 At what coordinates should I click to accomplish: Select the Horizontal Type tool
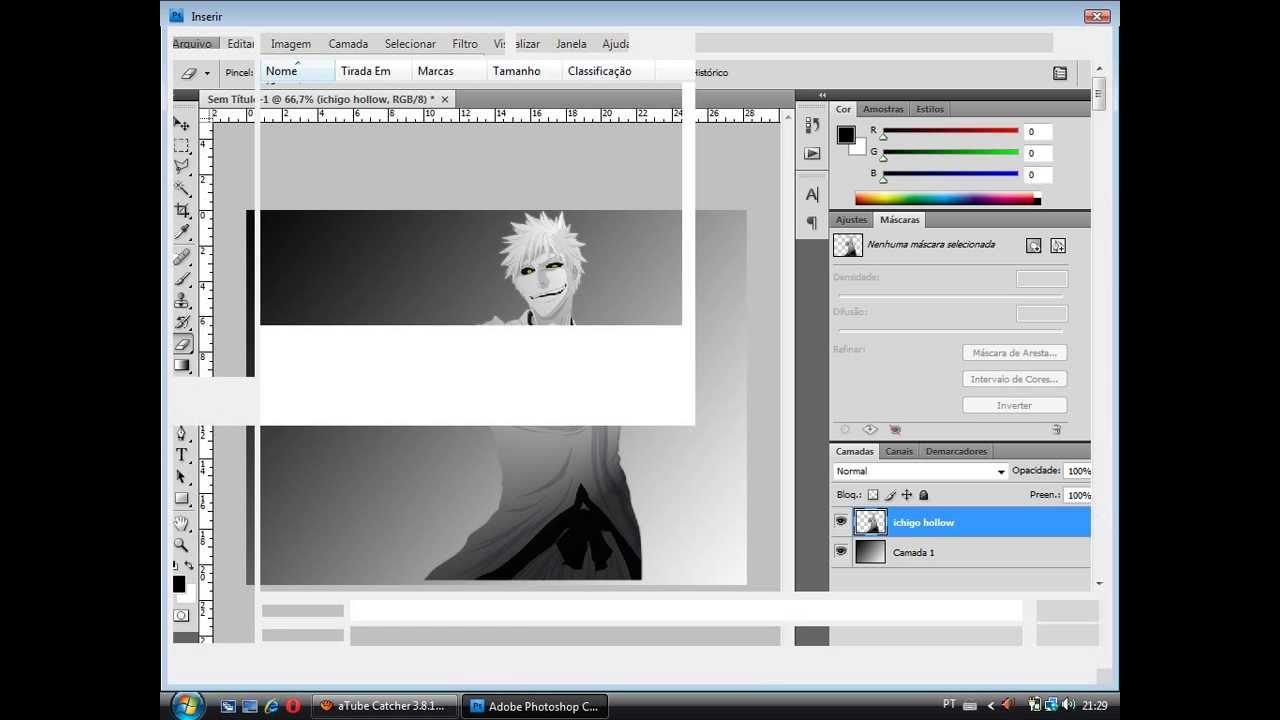182,455
